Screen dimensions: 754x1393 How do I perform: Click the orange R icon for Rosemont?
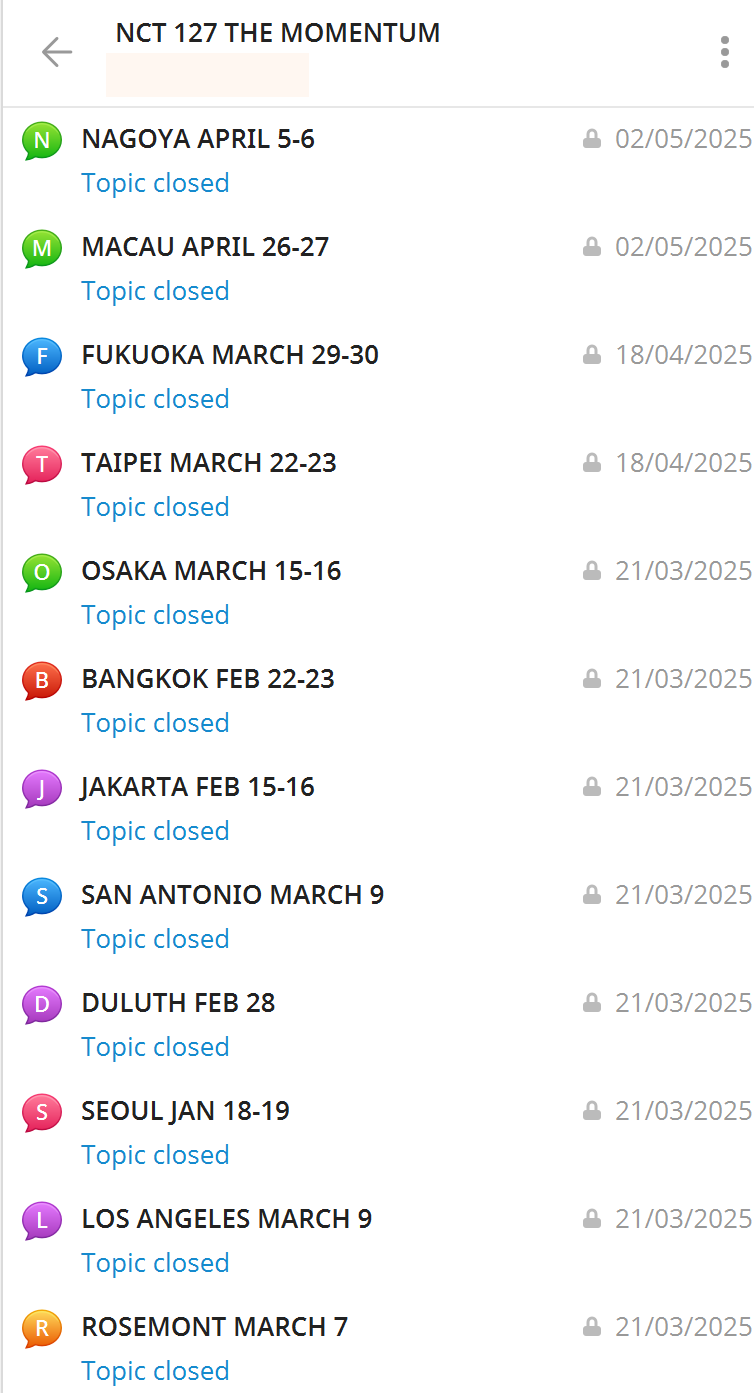41,1329
